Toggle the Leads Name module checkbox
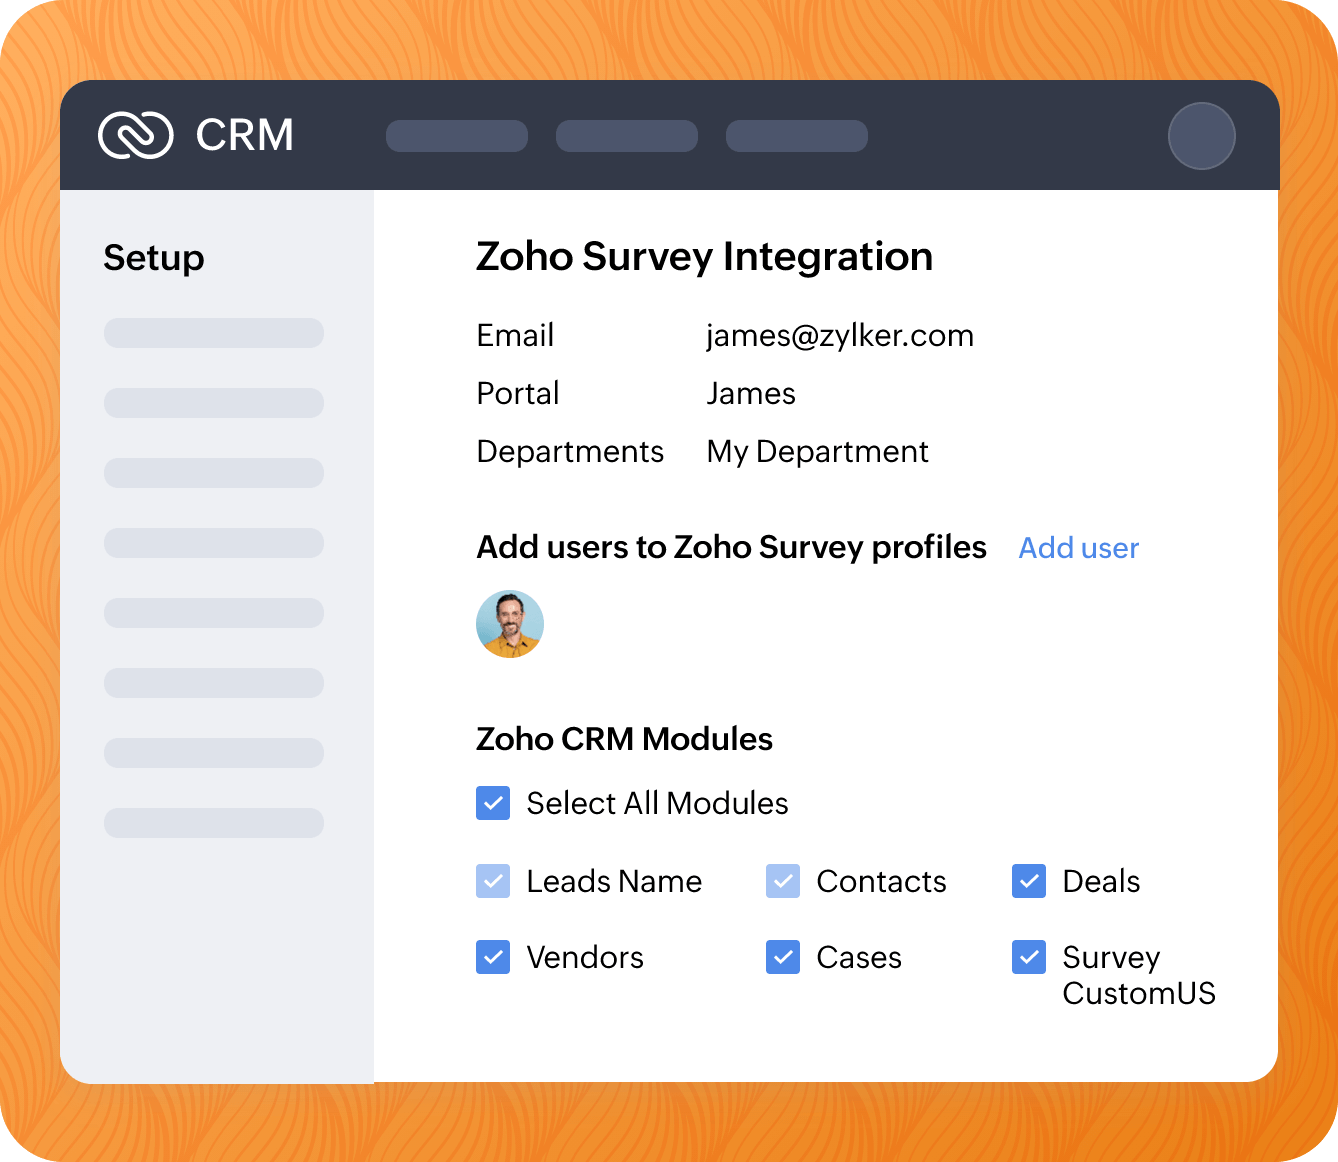This screenshot has width=1338, height=1162. [493, 881]
